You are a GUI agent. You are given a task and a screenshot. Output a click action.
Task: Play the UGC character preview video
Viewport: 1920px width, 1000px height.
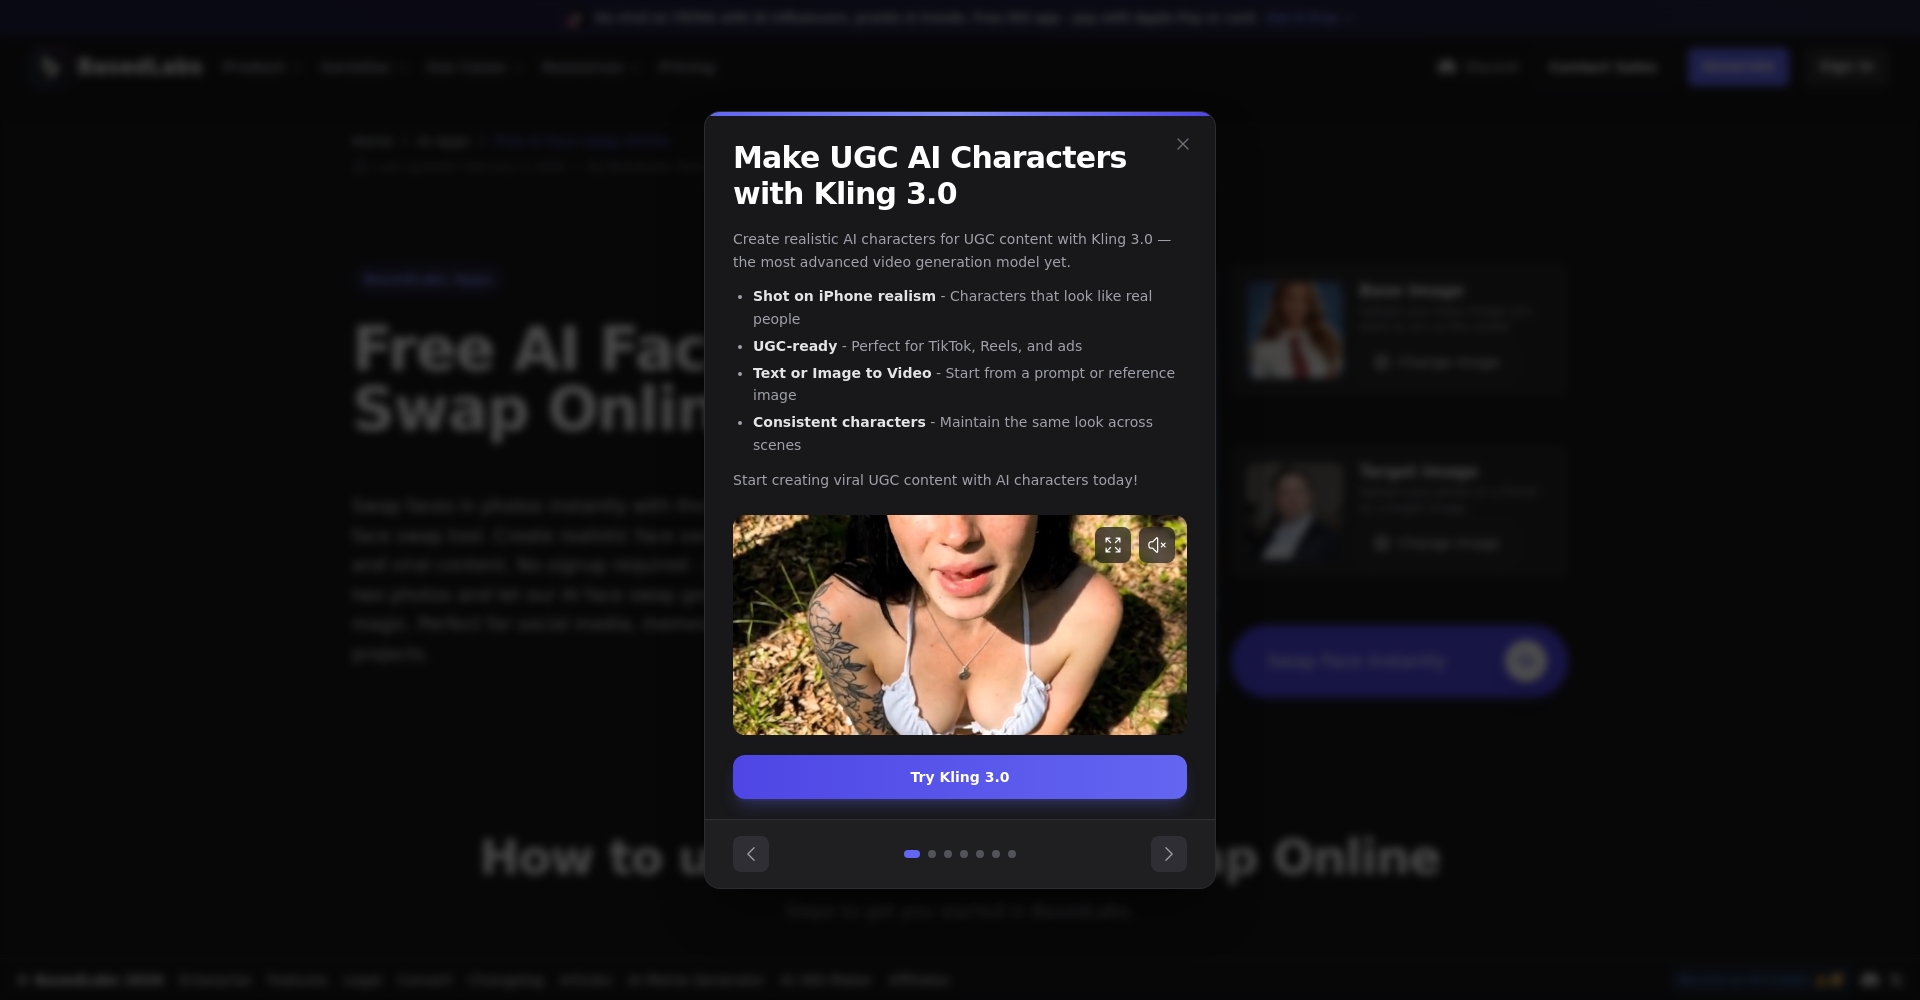pos(960,625)
